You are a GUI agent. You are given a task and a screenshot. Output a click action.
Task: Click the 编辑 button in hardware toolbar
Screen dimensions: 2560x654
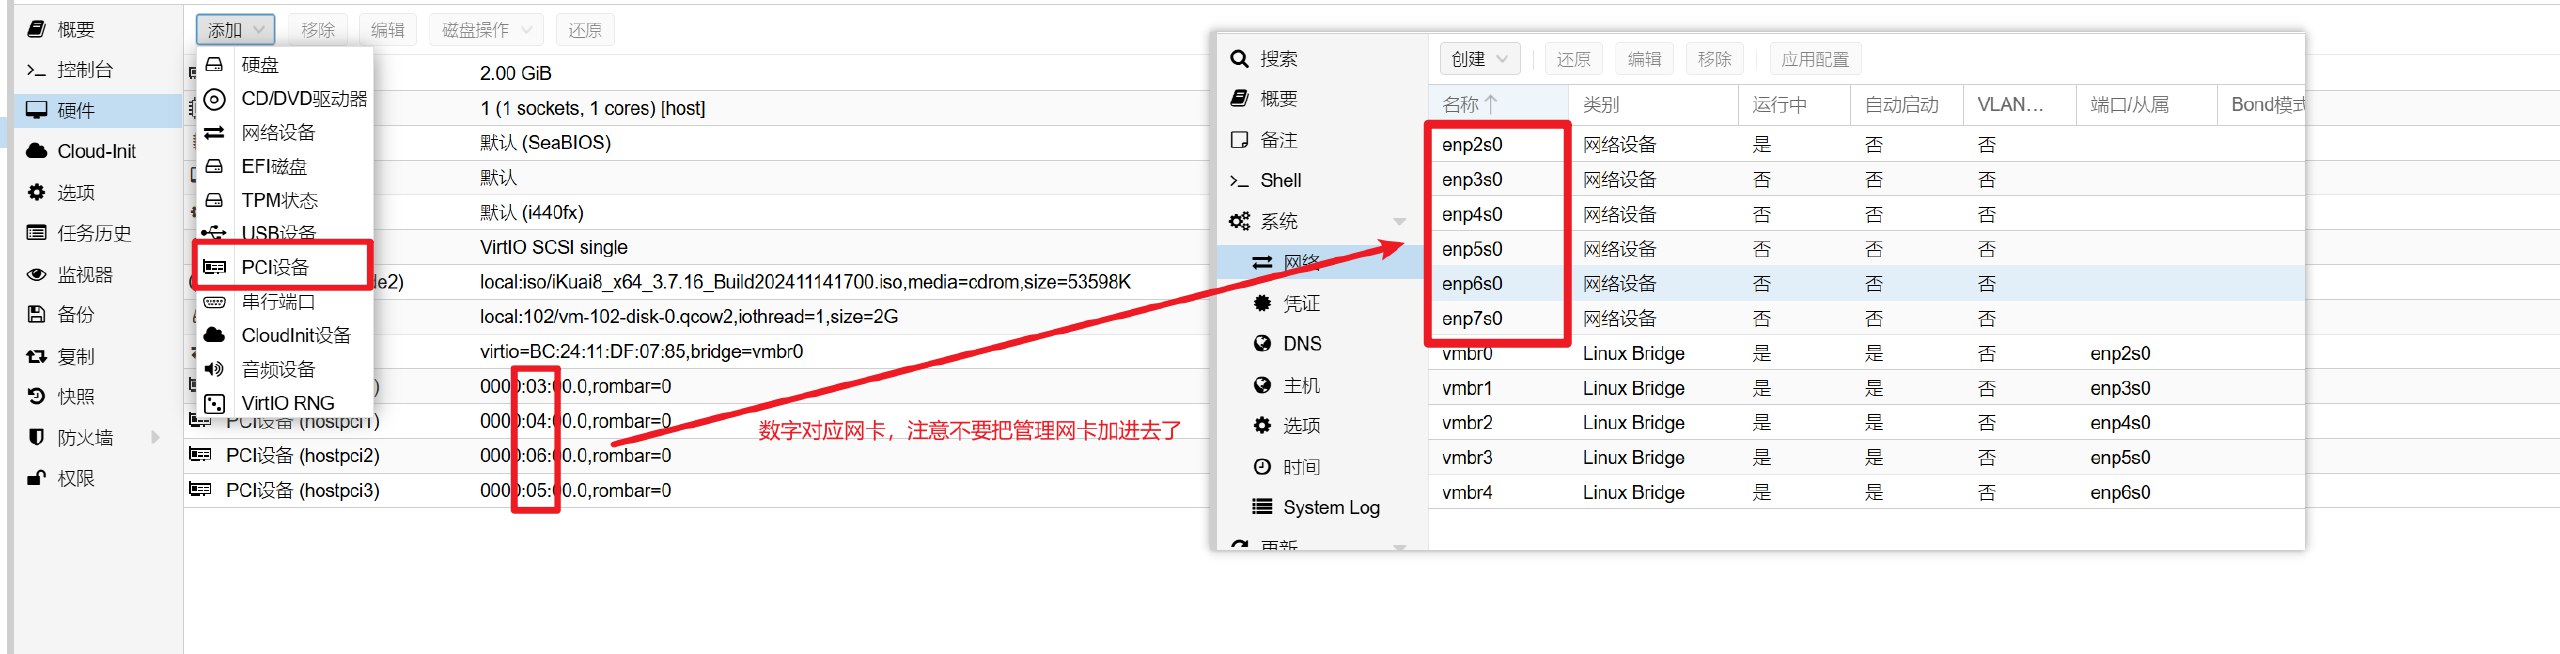pyautogui.click(x=387, y=30)
